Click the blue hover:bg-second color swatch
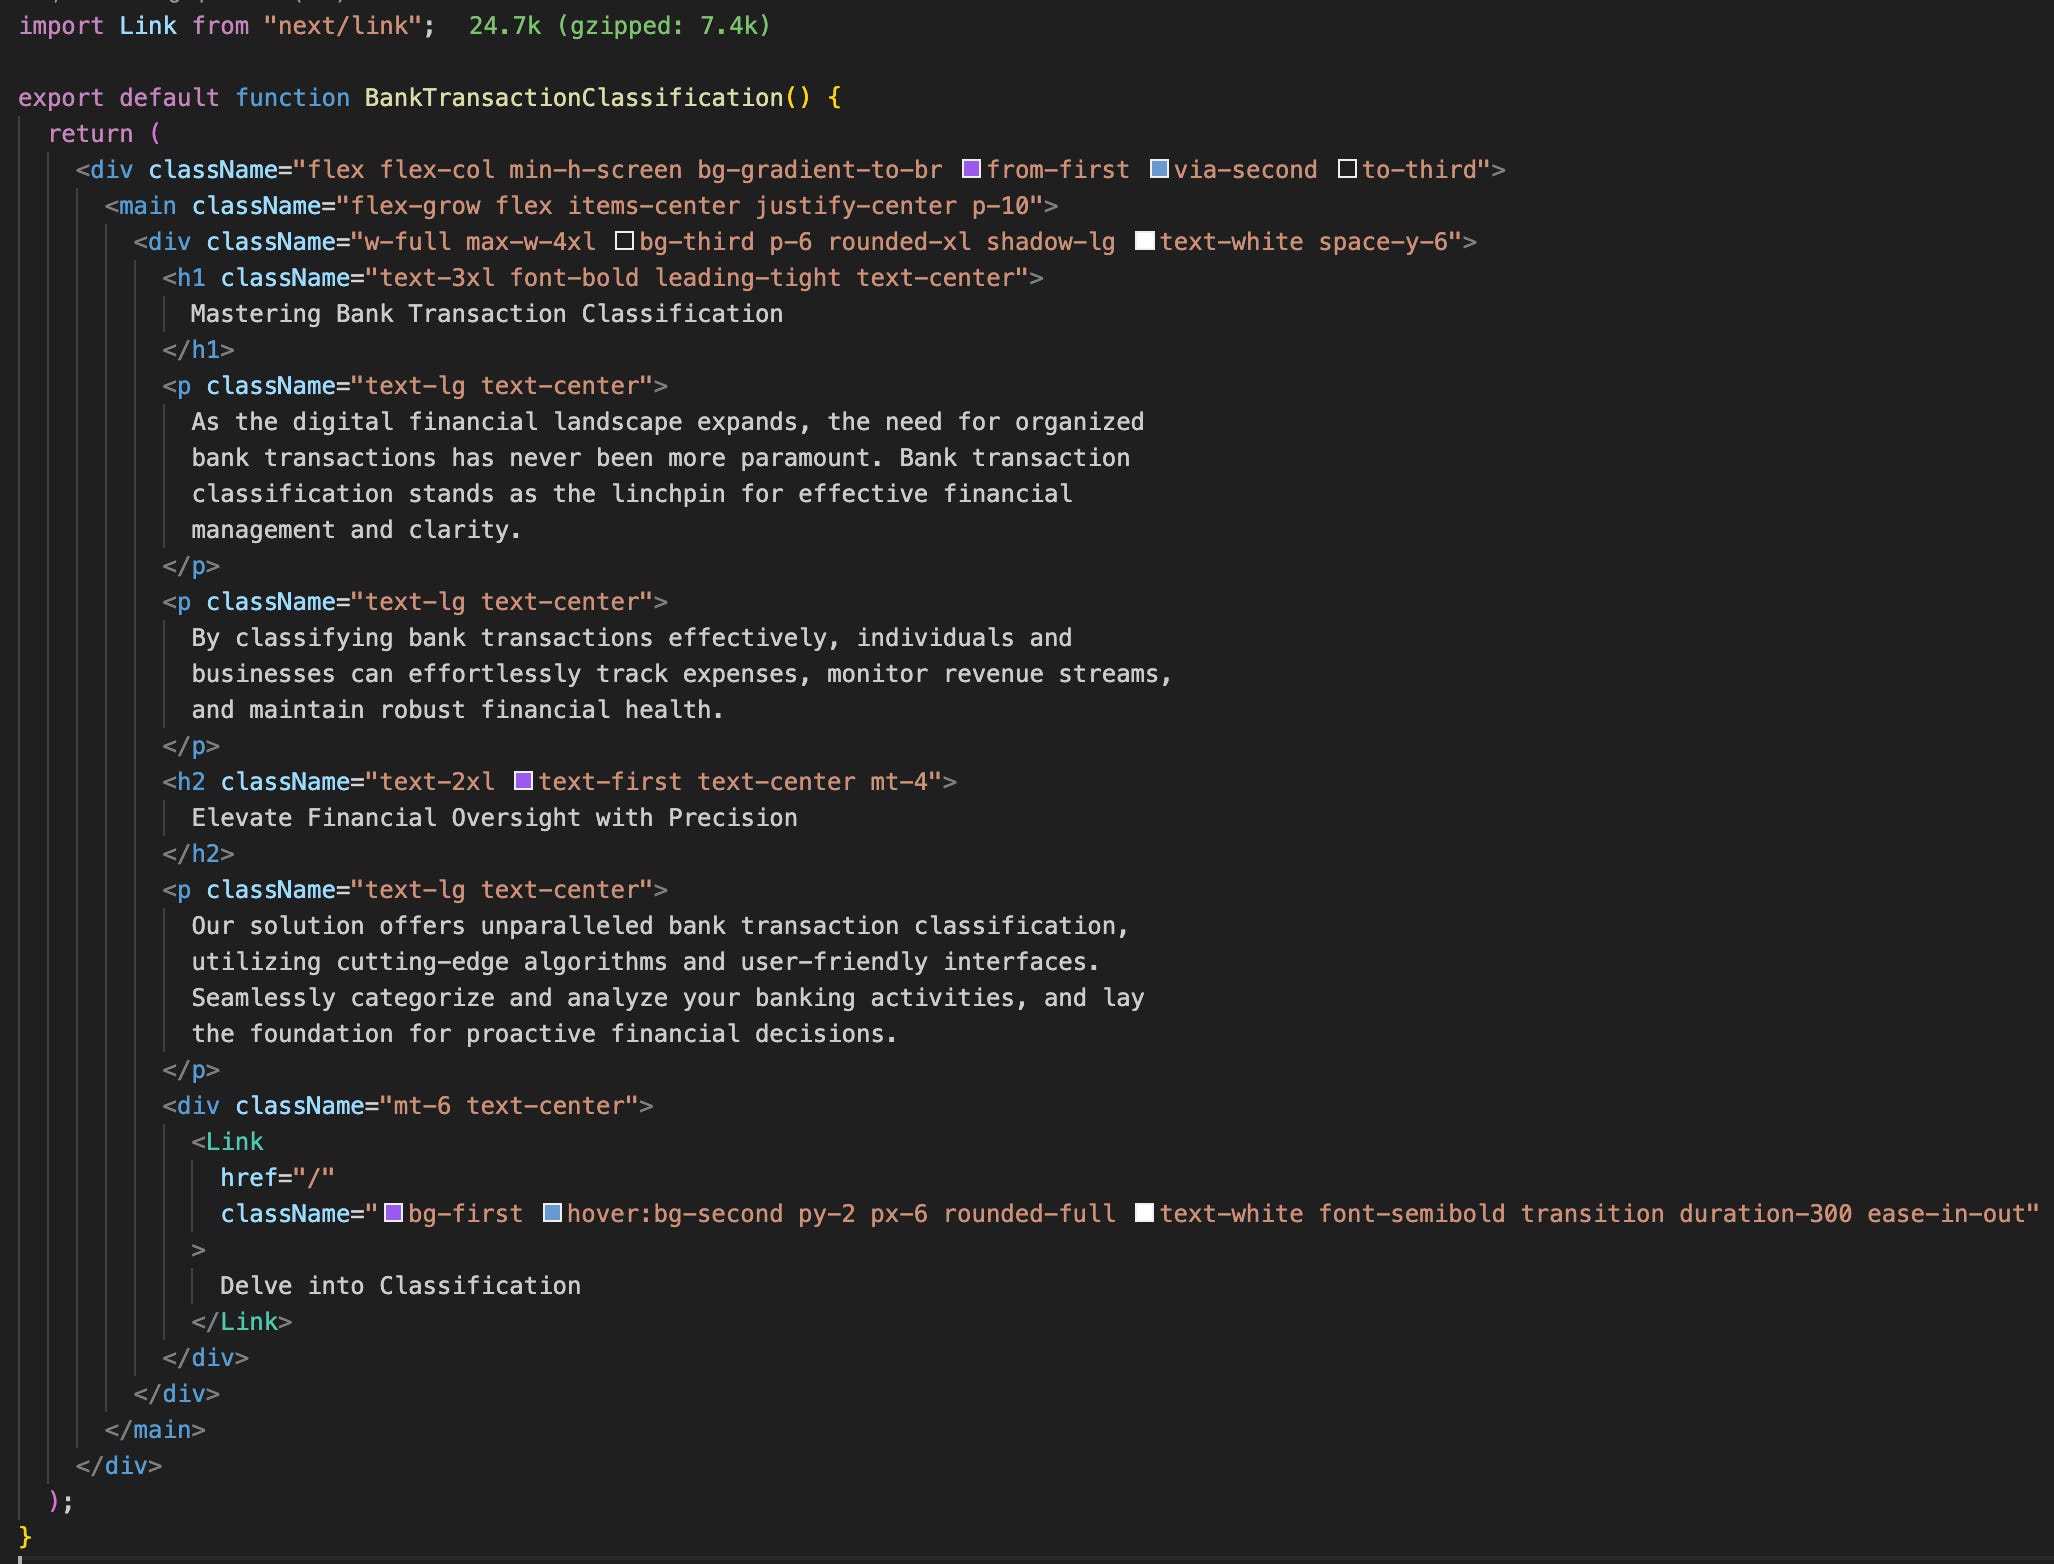Image resolution: width=2054 pixels, height=1564 pixels. 552,1213
